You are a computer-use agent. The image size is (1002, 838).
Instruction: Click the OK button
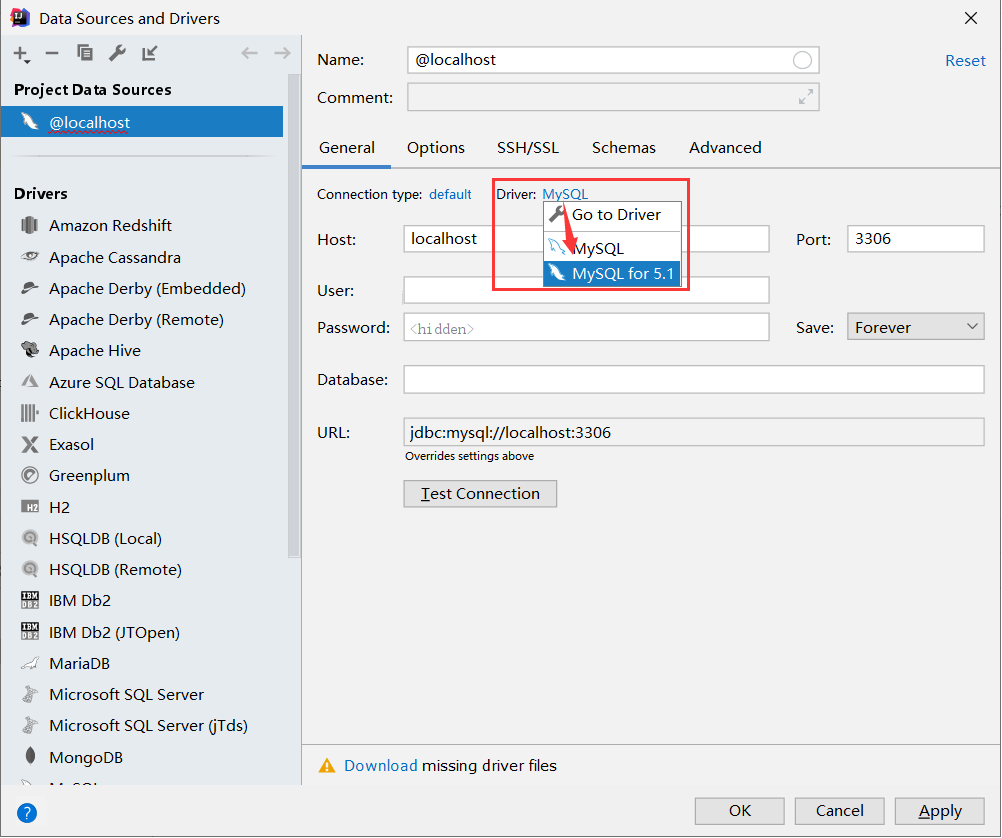(739, 811)
